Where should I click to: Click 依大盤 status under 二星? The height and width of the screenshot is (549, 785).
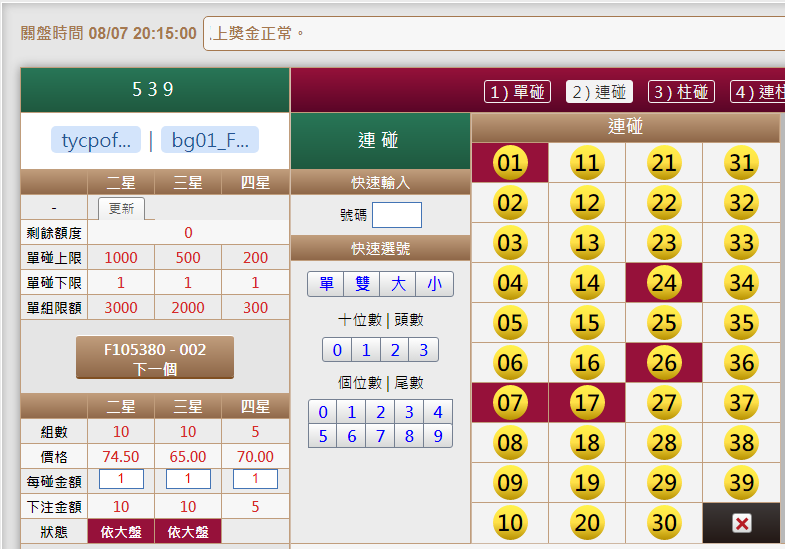coord(121,531)
